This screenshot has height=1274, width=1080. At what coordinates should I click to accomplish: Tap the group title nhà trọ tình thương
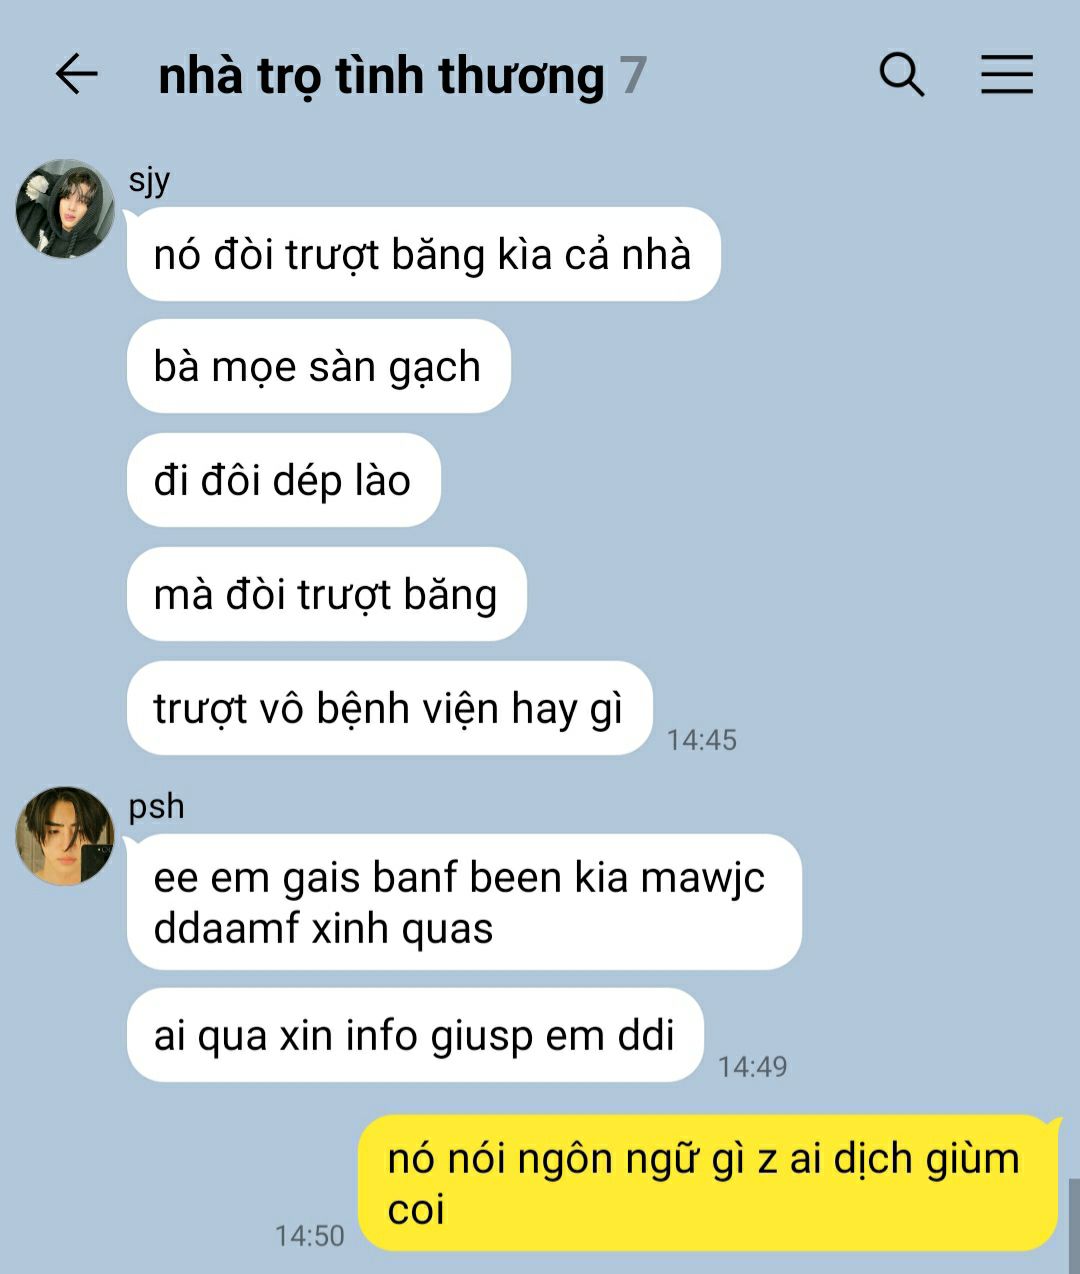click(x=381, y=76)
